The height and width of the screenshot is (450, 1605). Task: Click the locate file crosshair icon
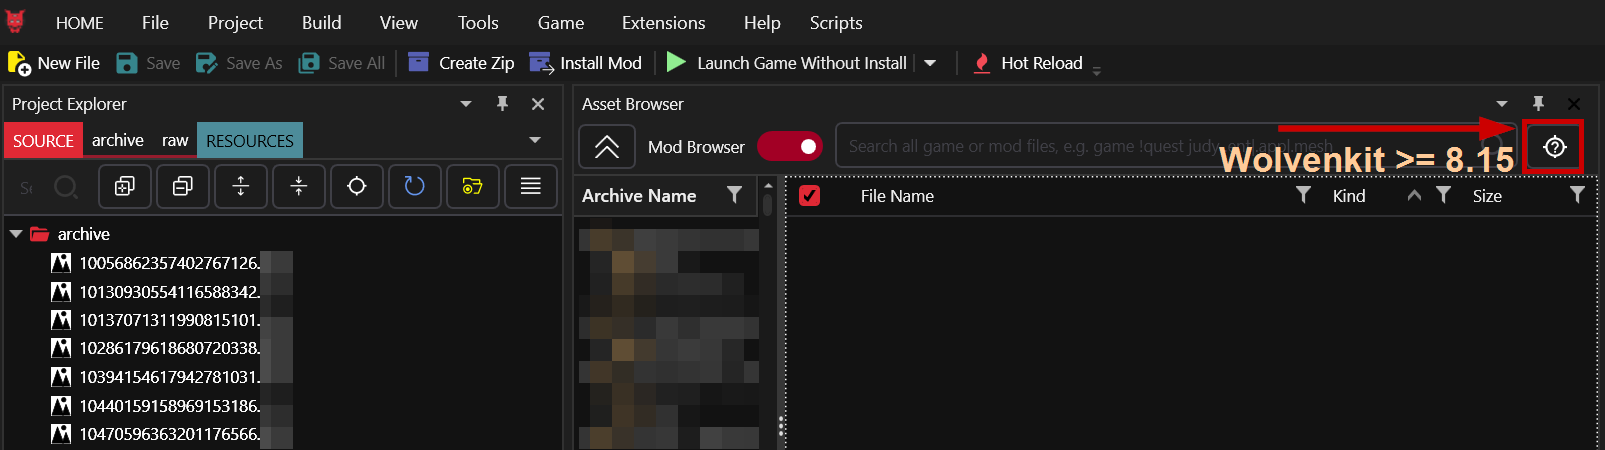click(357, 186)
